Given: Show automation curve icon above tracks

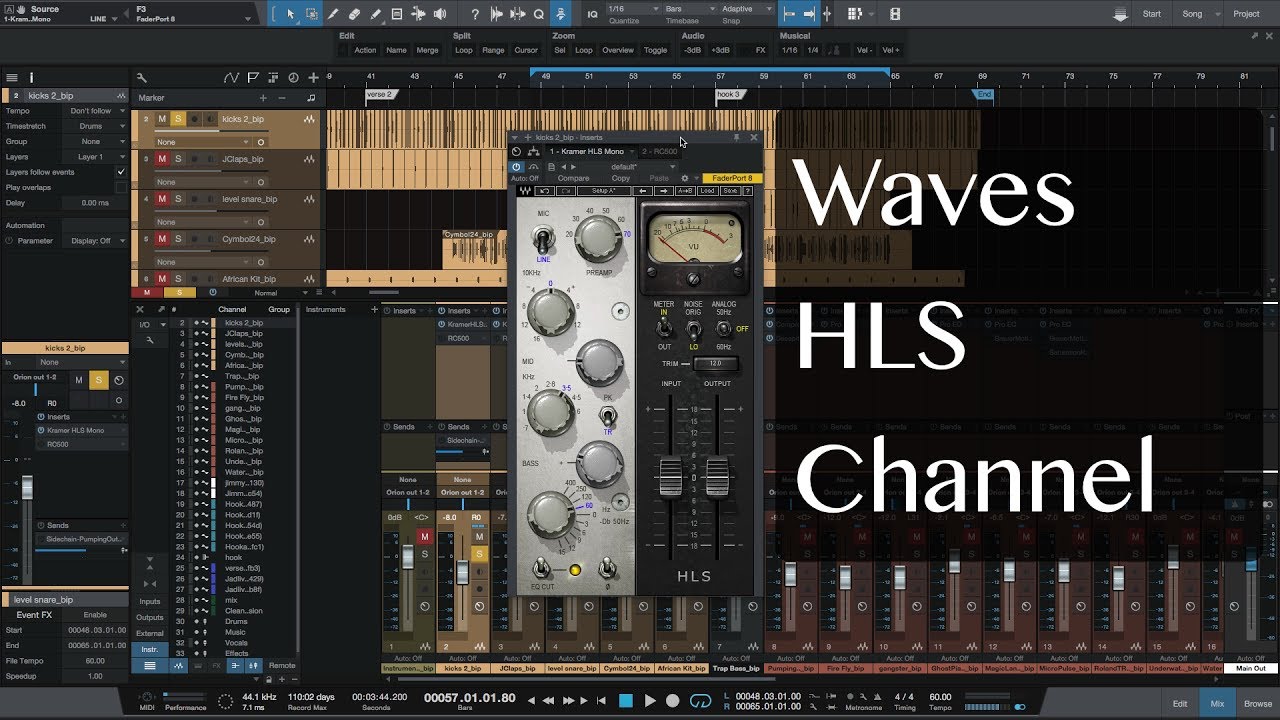Looking at the screenshot, I should click(x=232, y=77).
